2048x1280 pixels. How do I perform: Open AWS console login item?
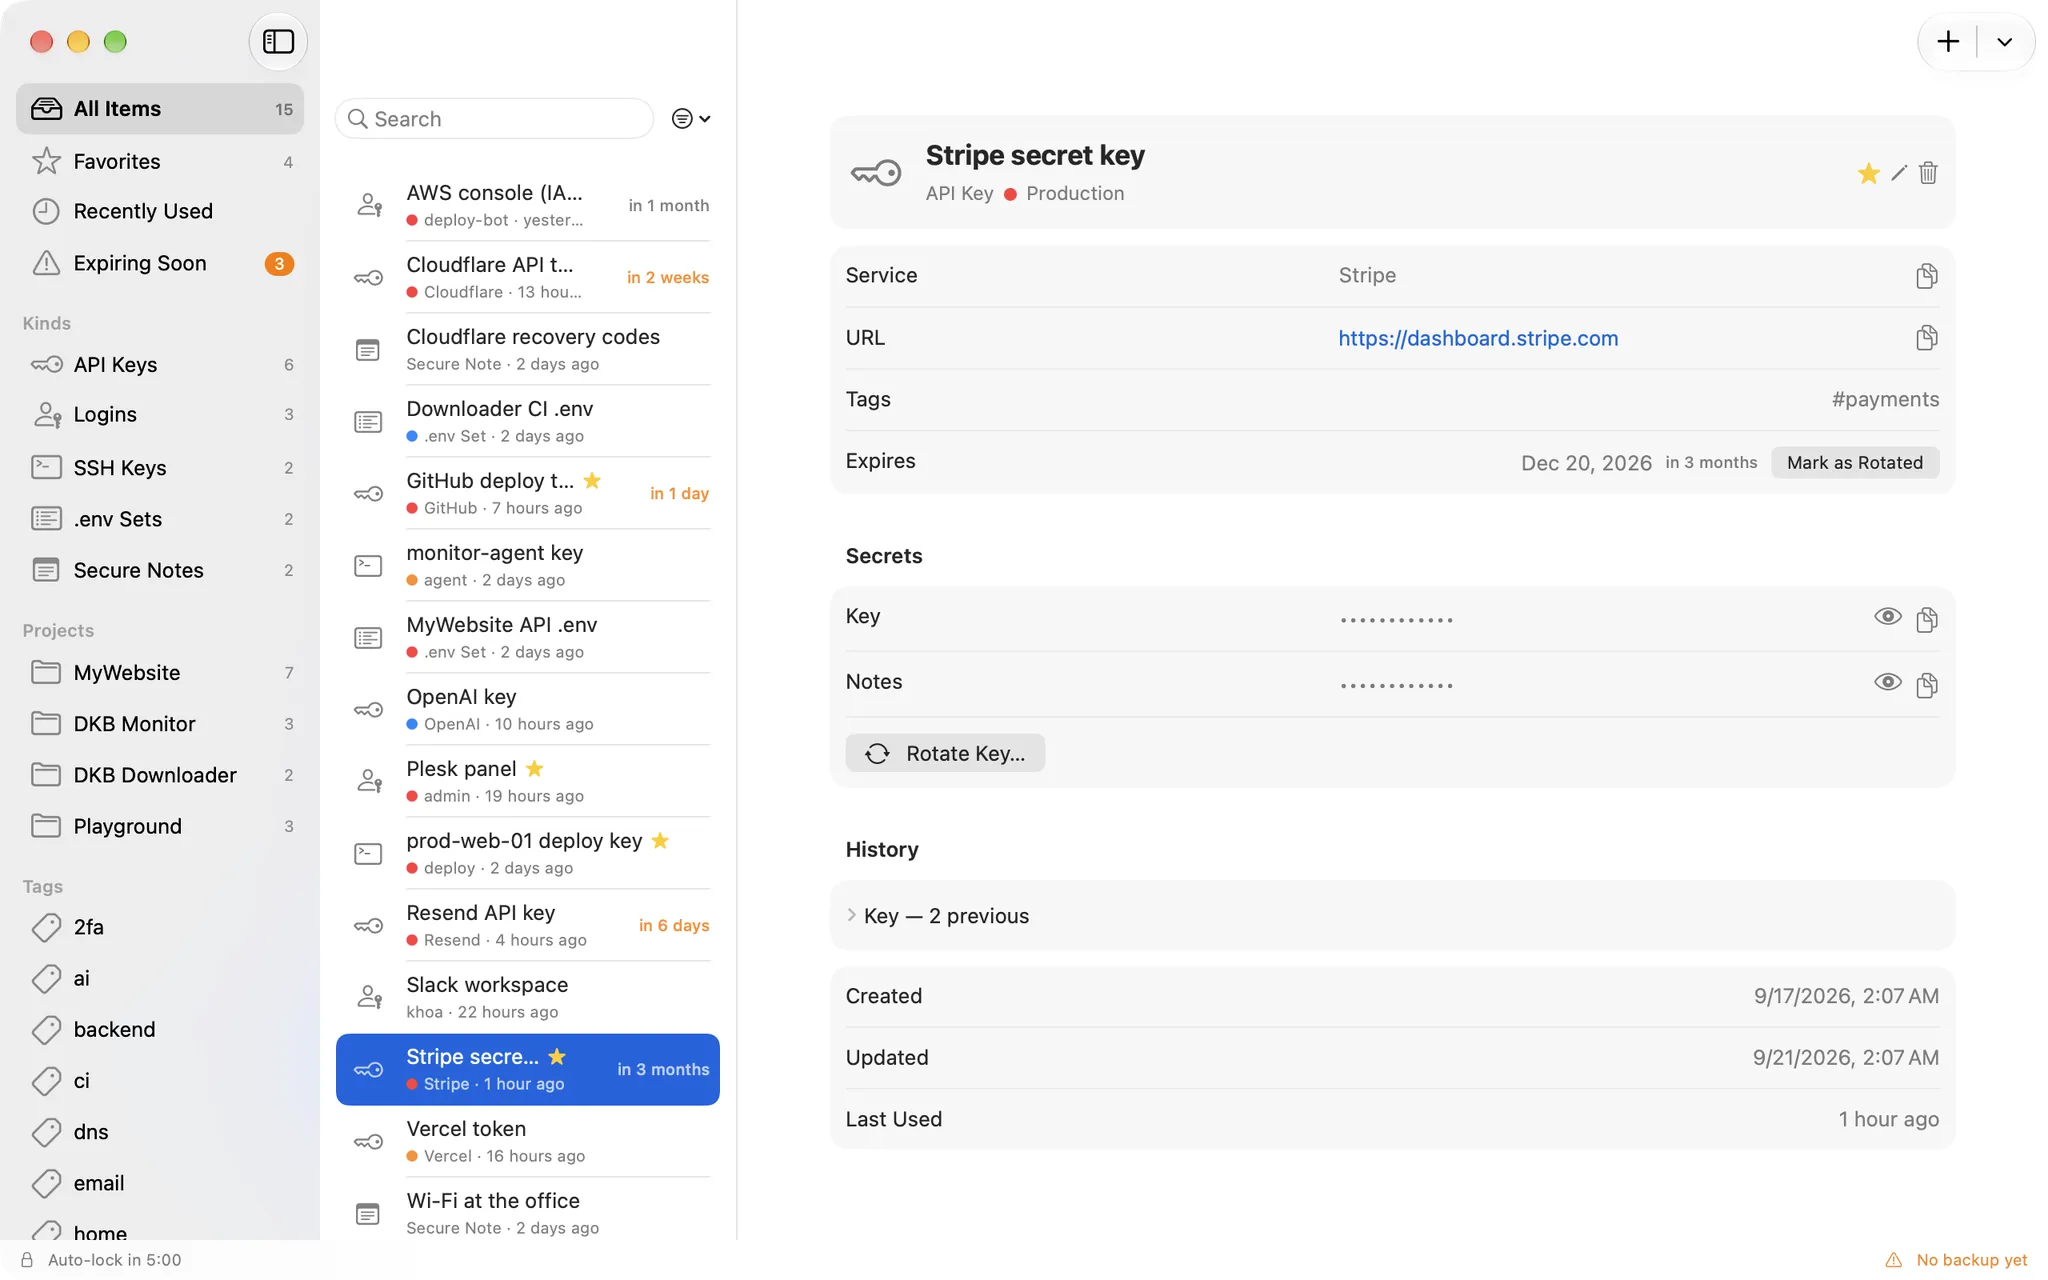(x=528, y=205)
